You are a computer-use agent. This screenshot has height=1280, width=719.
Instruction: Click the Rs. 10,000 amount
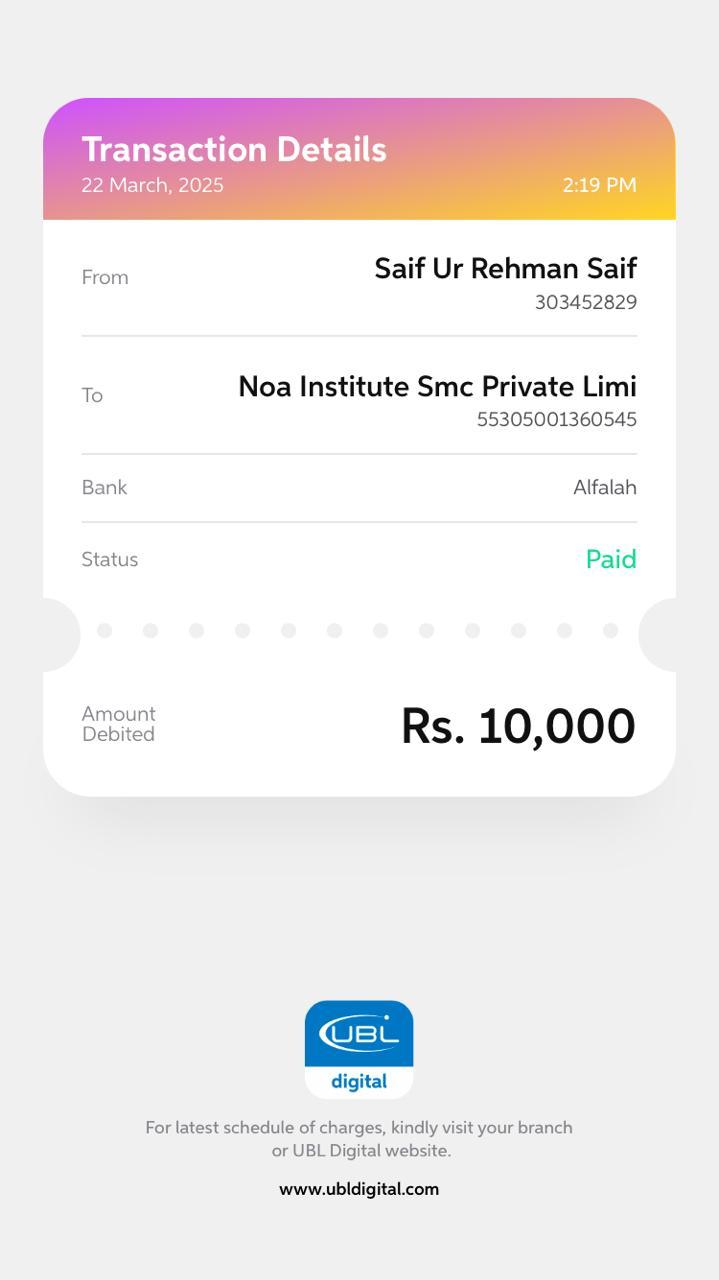(518, 726)
